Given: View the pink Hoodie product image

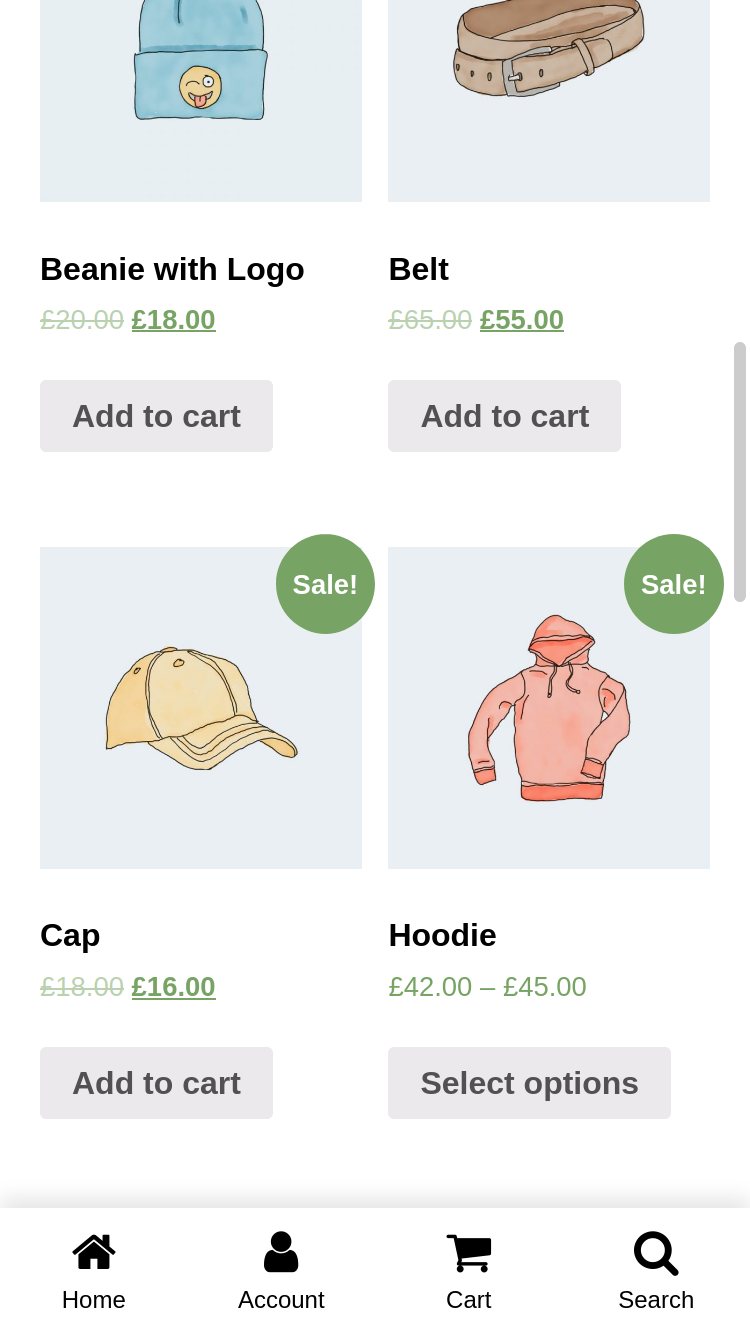Looking at the screenshot, I should coord(549,708).
